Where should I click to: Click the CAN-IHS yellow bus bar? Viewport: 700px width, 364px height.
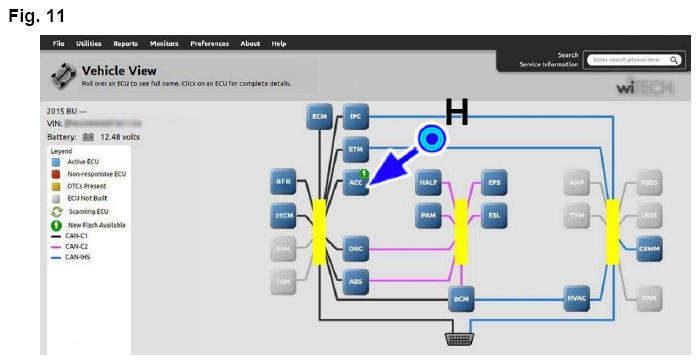pos(612,232)
